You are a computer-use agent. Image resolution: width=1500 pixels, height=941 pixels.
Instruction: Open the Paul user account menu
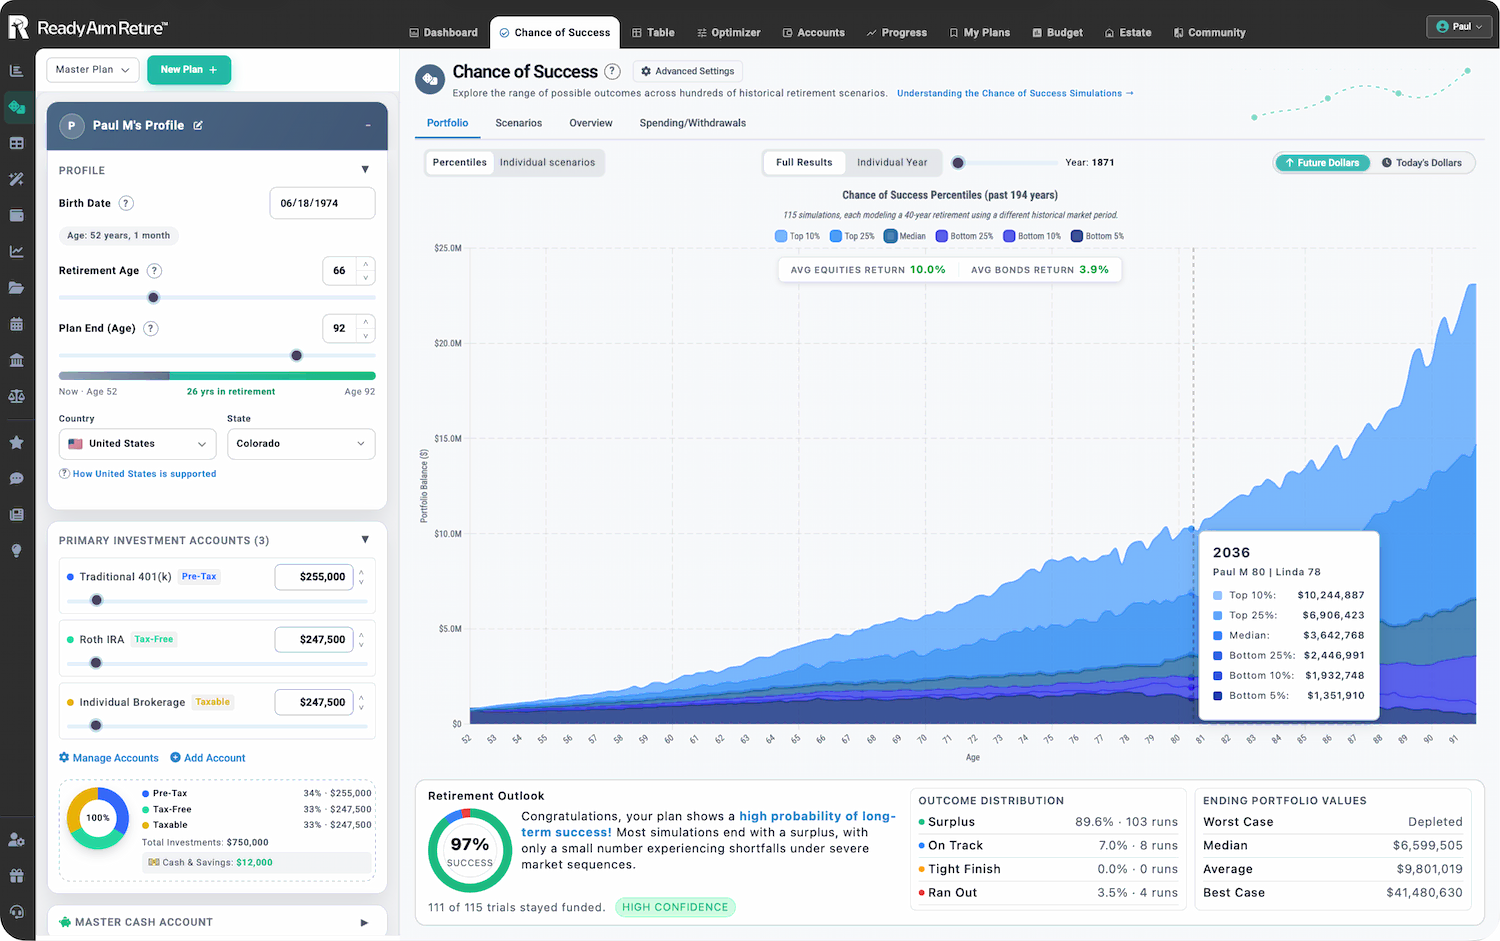tap(1459, 27)
